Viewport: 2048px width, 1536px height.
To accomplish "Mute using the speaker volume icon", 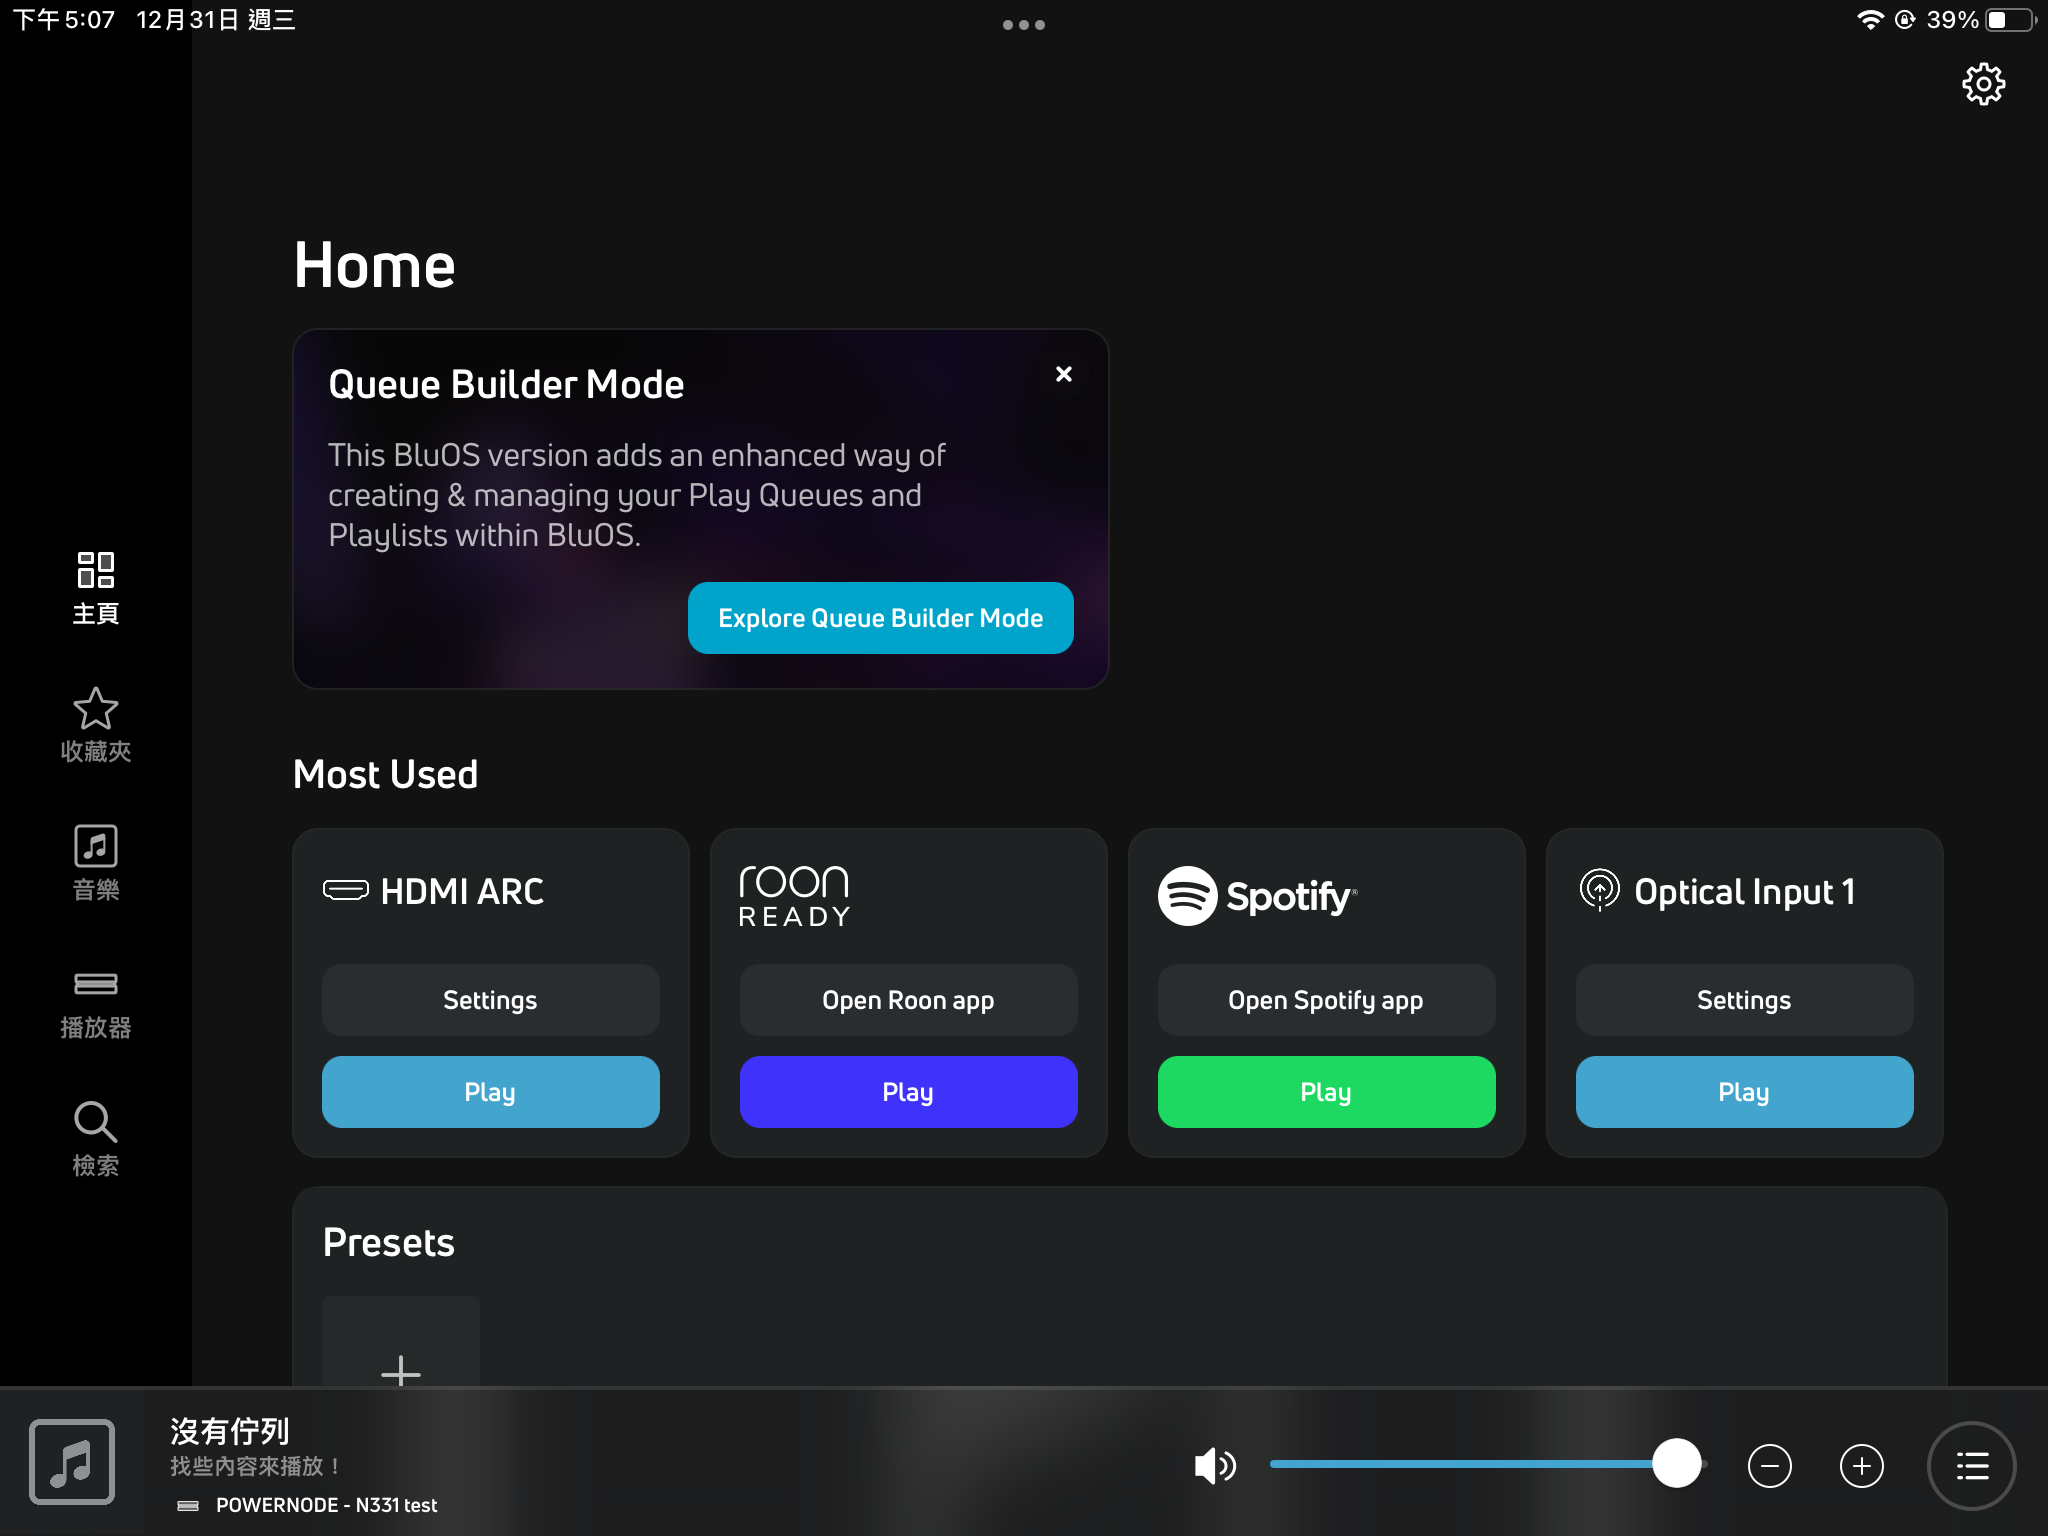I will coord(1215,1466).
